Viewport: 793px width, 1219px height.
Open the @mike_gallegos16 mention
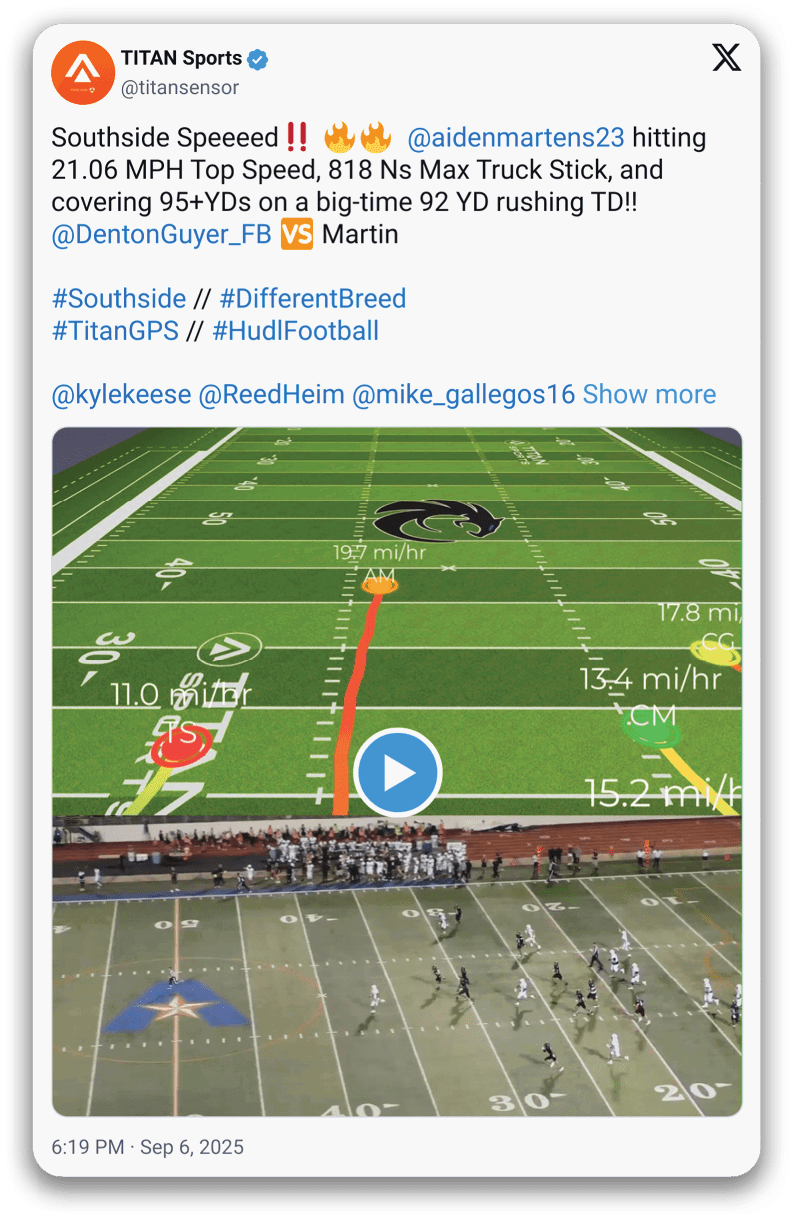pos(464,395)
